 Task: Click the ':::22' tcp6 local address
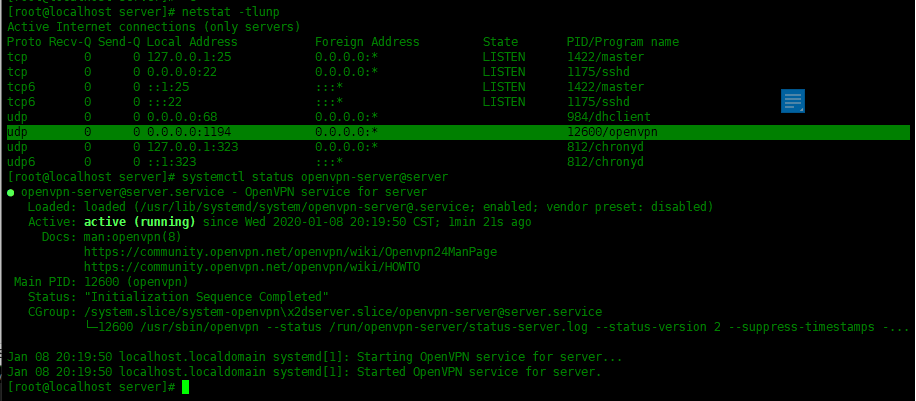coord(164,102)
